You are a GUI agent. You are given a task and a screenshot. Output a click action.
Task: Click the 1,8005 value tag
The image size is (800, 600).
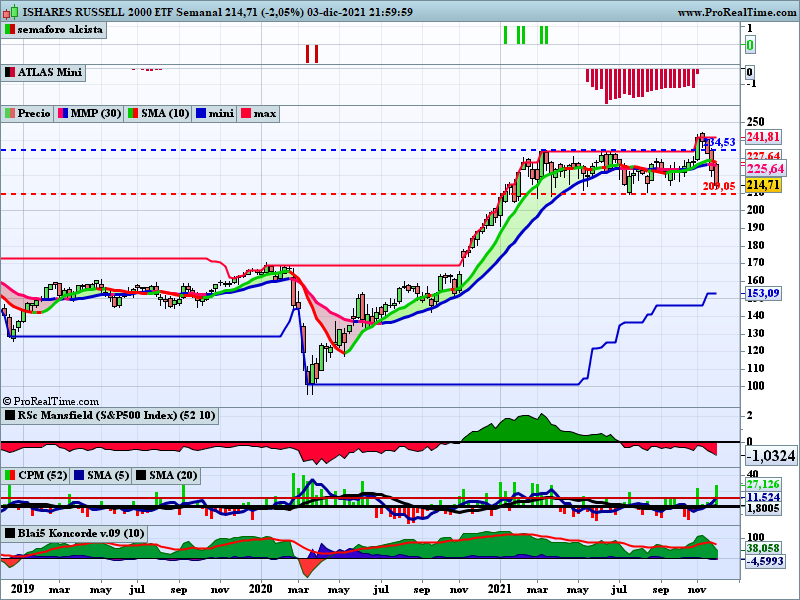tap(763, 508)
